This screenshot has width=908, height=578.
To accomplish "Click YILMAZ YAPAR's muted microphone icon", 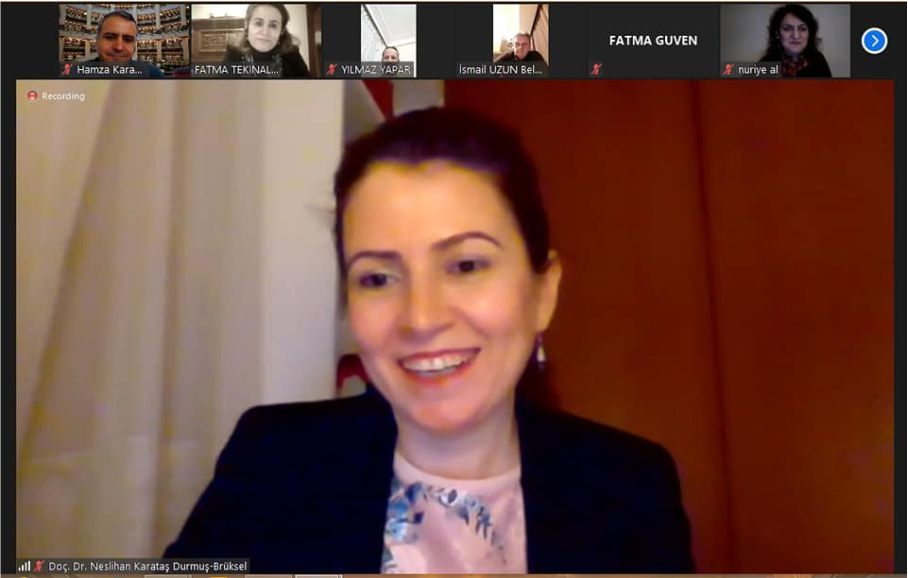I will tap(331, 69).
